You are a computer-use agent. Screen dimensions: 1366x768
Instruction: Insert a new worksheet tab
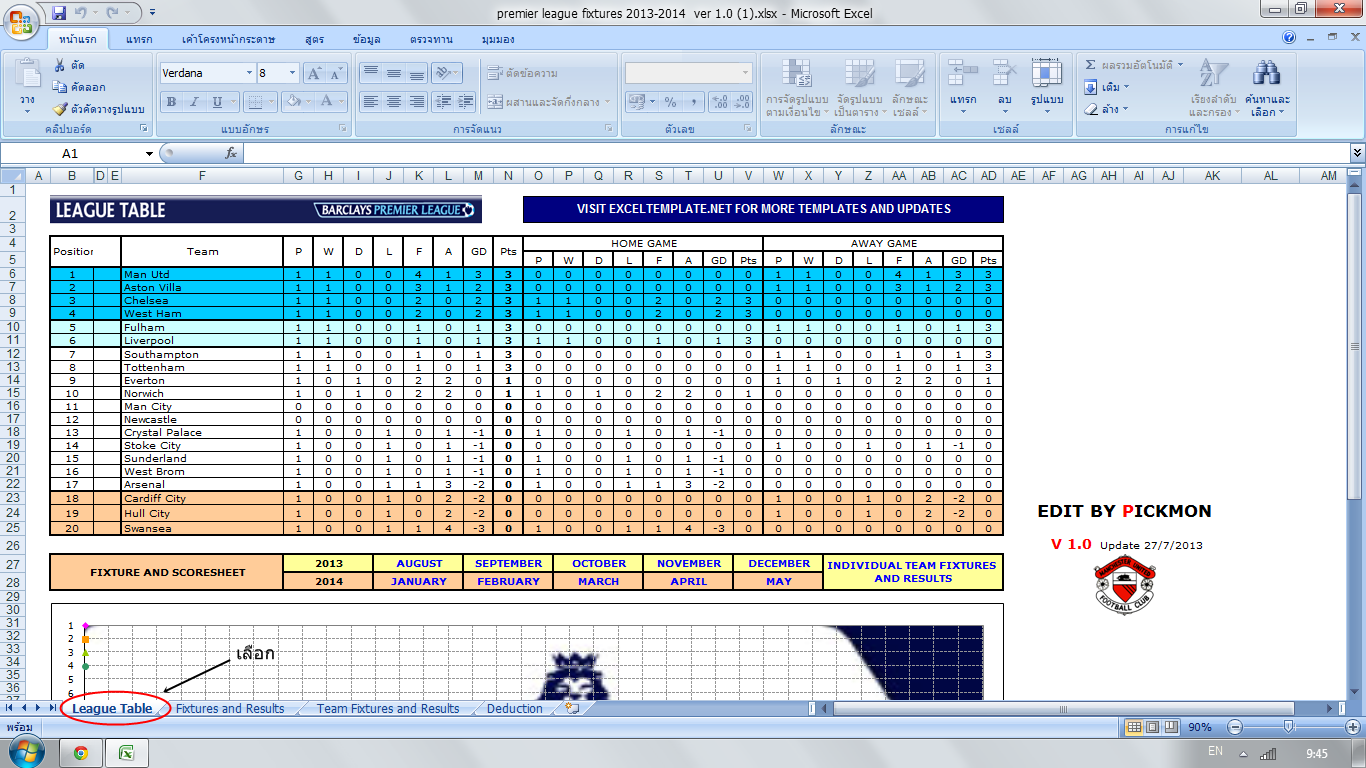pos(572,708)
